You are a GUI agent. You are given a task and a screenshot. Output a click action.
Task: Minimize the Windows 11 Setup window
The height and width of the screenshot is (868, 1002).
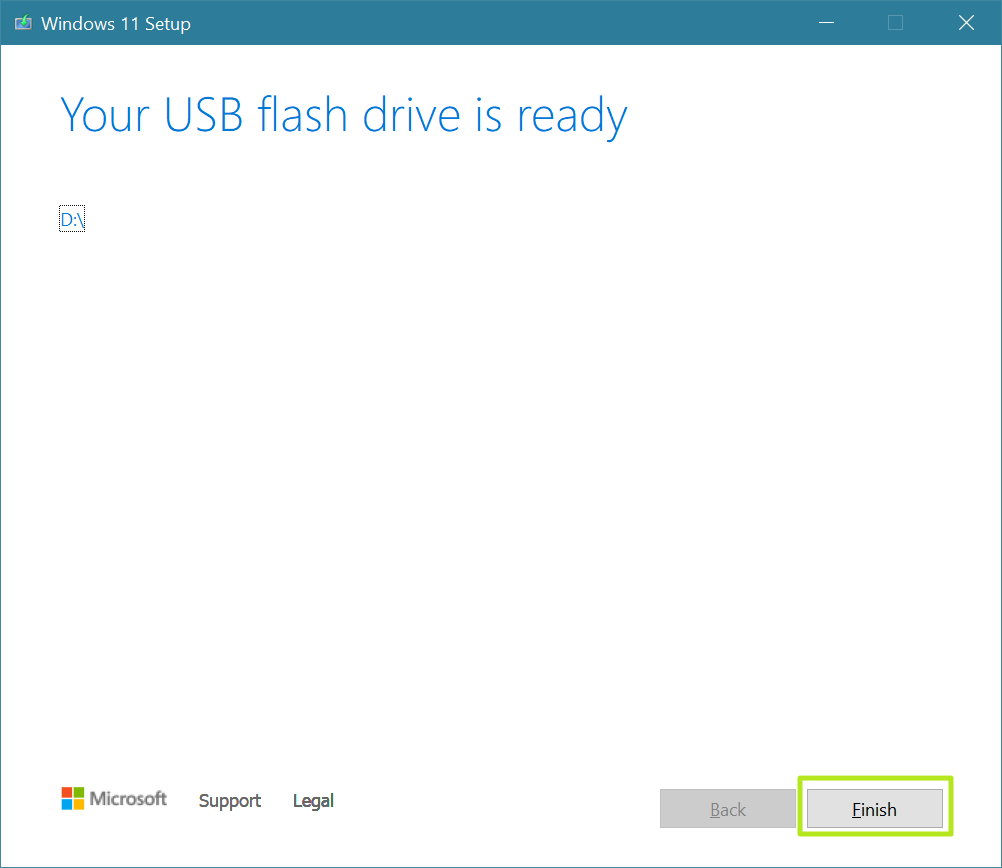point(825,22)
